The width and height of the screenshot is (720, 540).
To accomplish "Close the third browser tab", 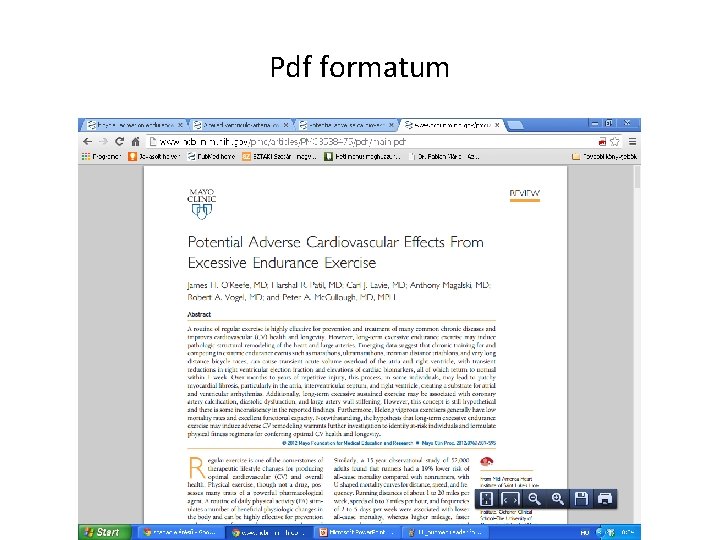I will tap(392, 125).
